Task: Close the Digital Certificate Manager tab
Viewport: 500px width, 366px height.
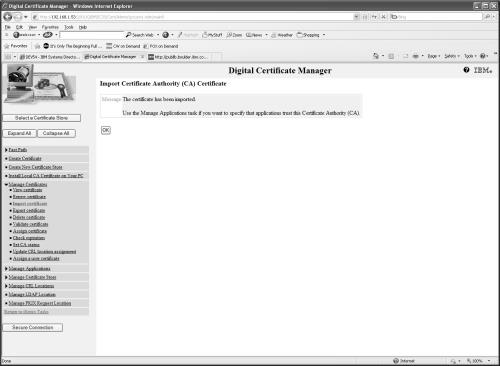Action: [142, 57]
